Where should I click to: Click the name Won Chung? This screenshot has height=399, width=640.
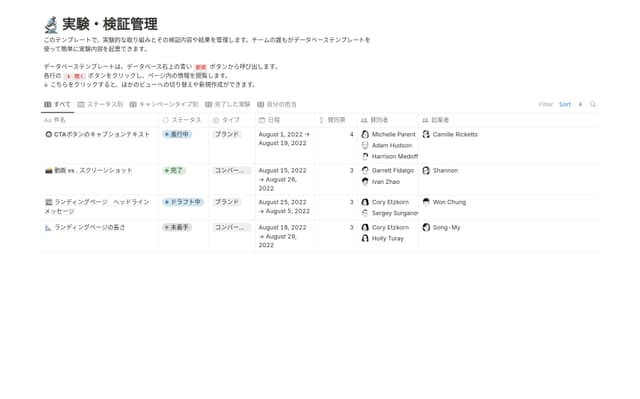[x=449, y=202]
